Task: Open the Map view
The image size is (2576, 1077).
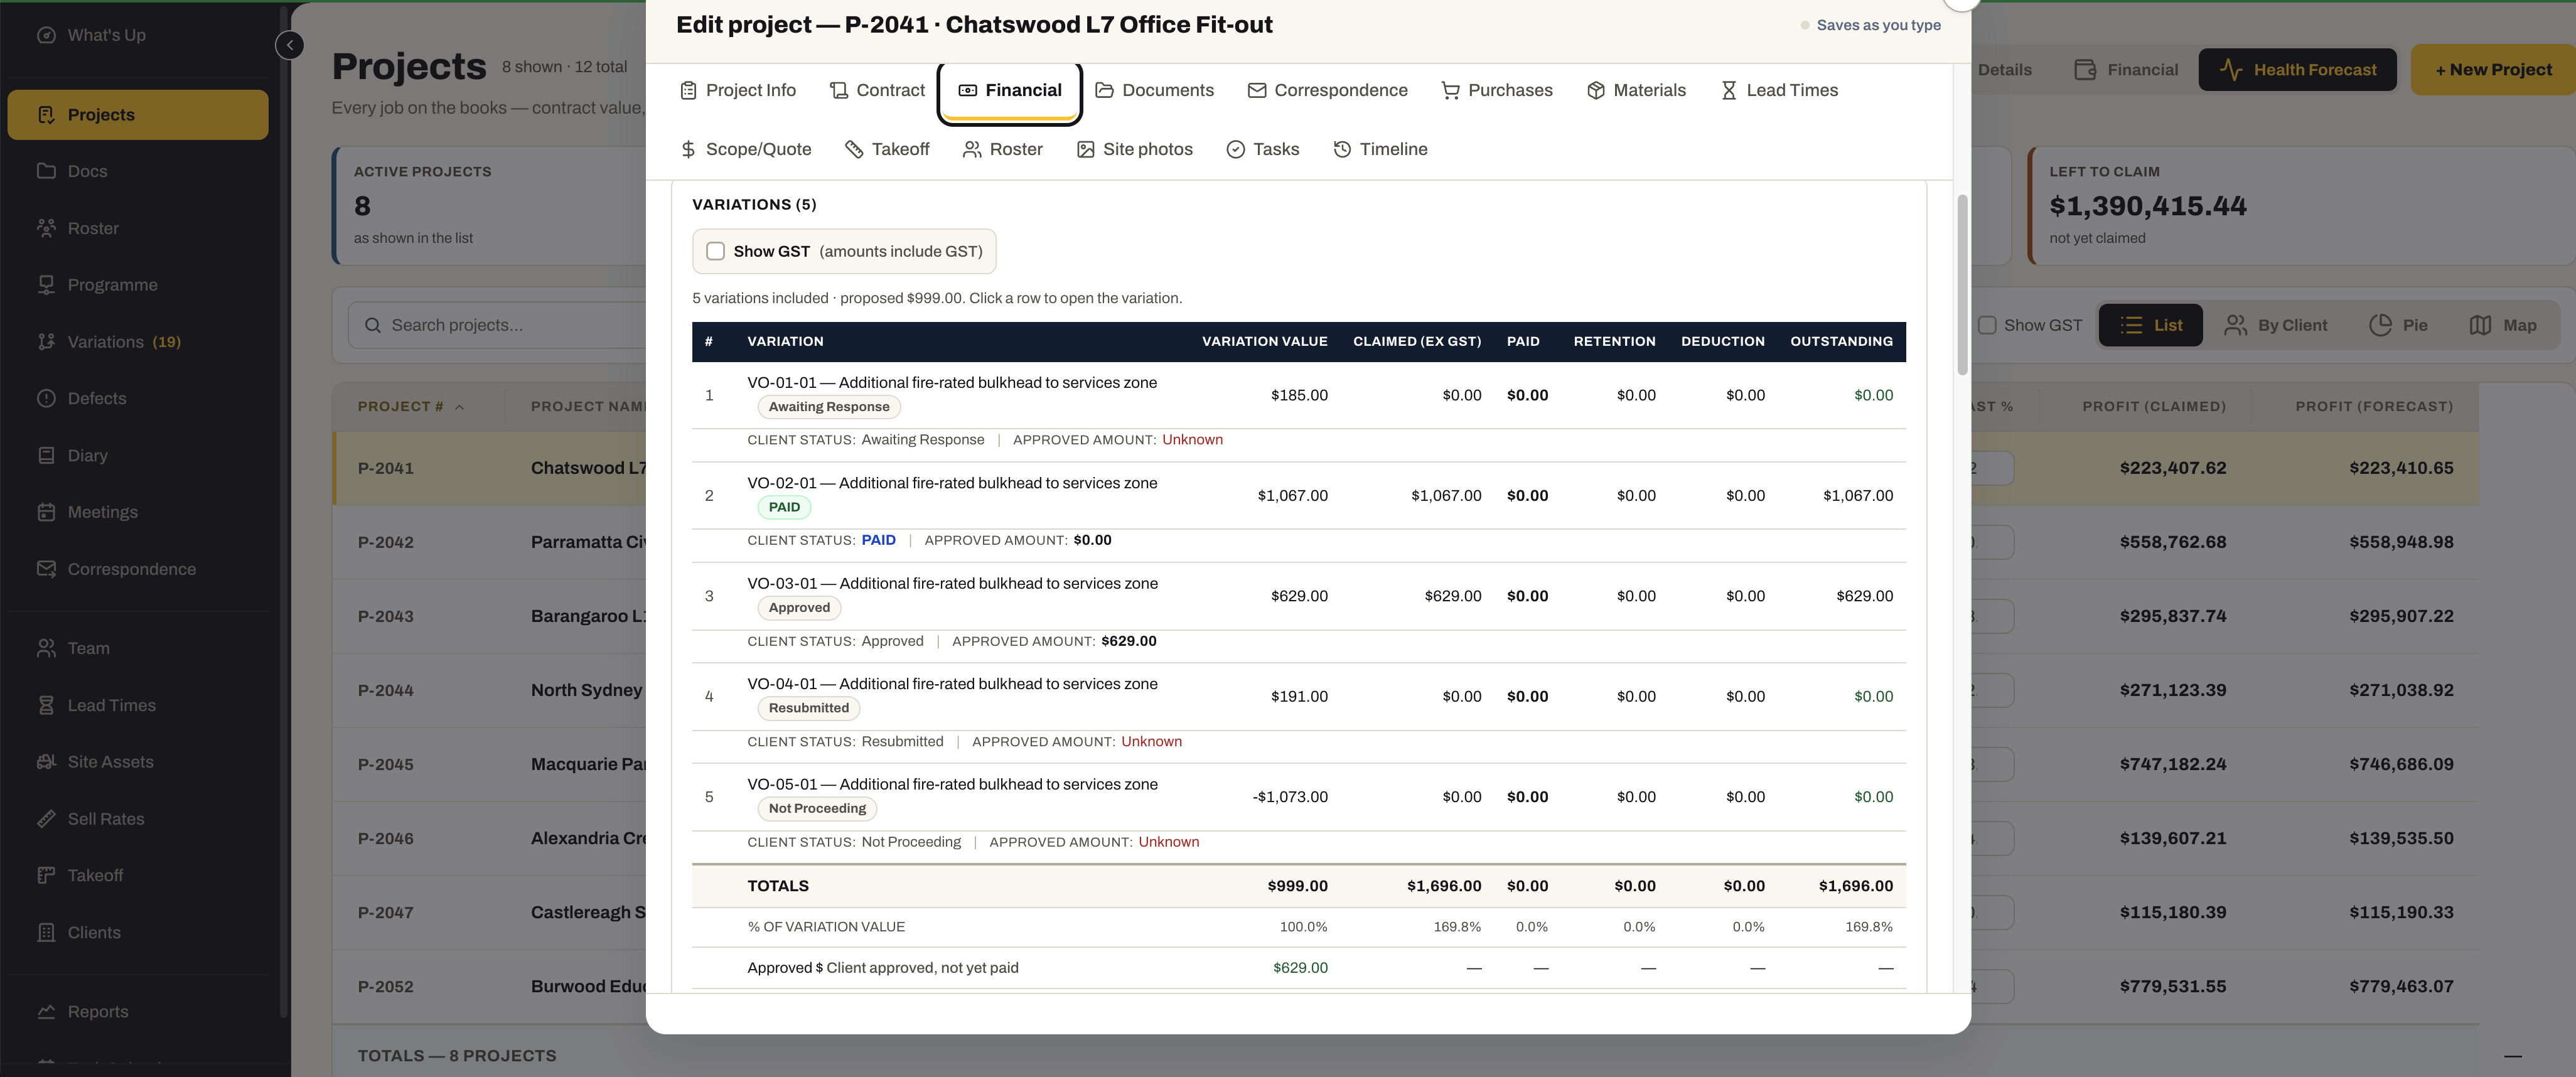Action: (x=2503, y=325)
